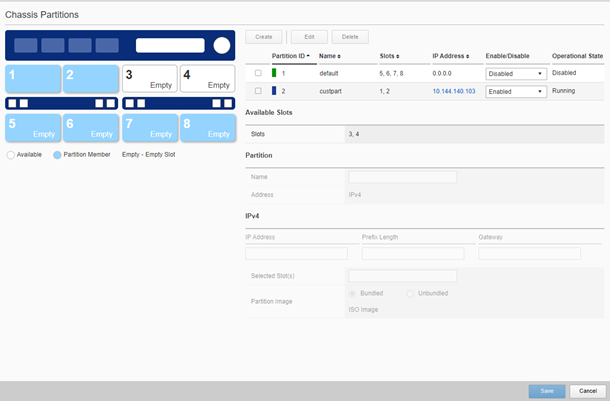Click the blue color marker for partition 2
The width and height of the screenshot is (610, 402).
click(x=275, y=91)
